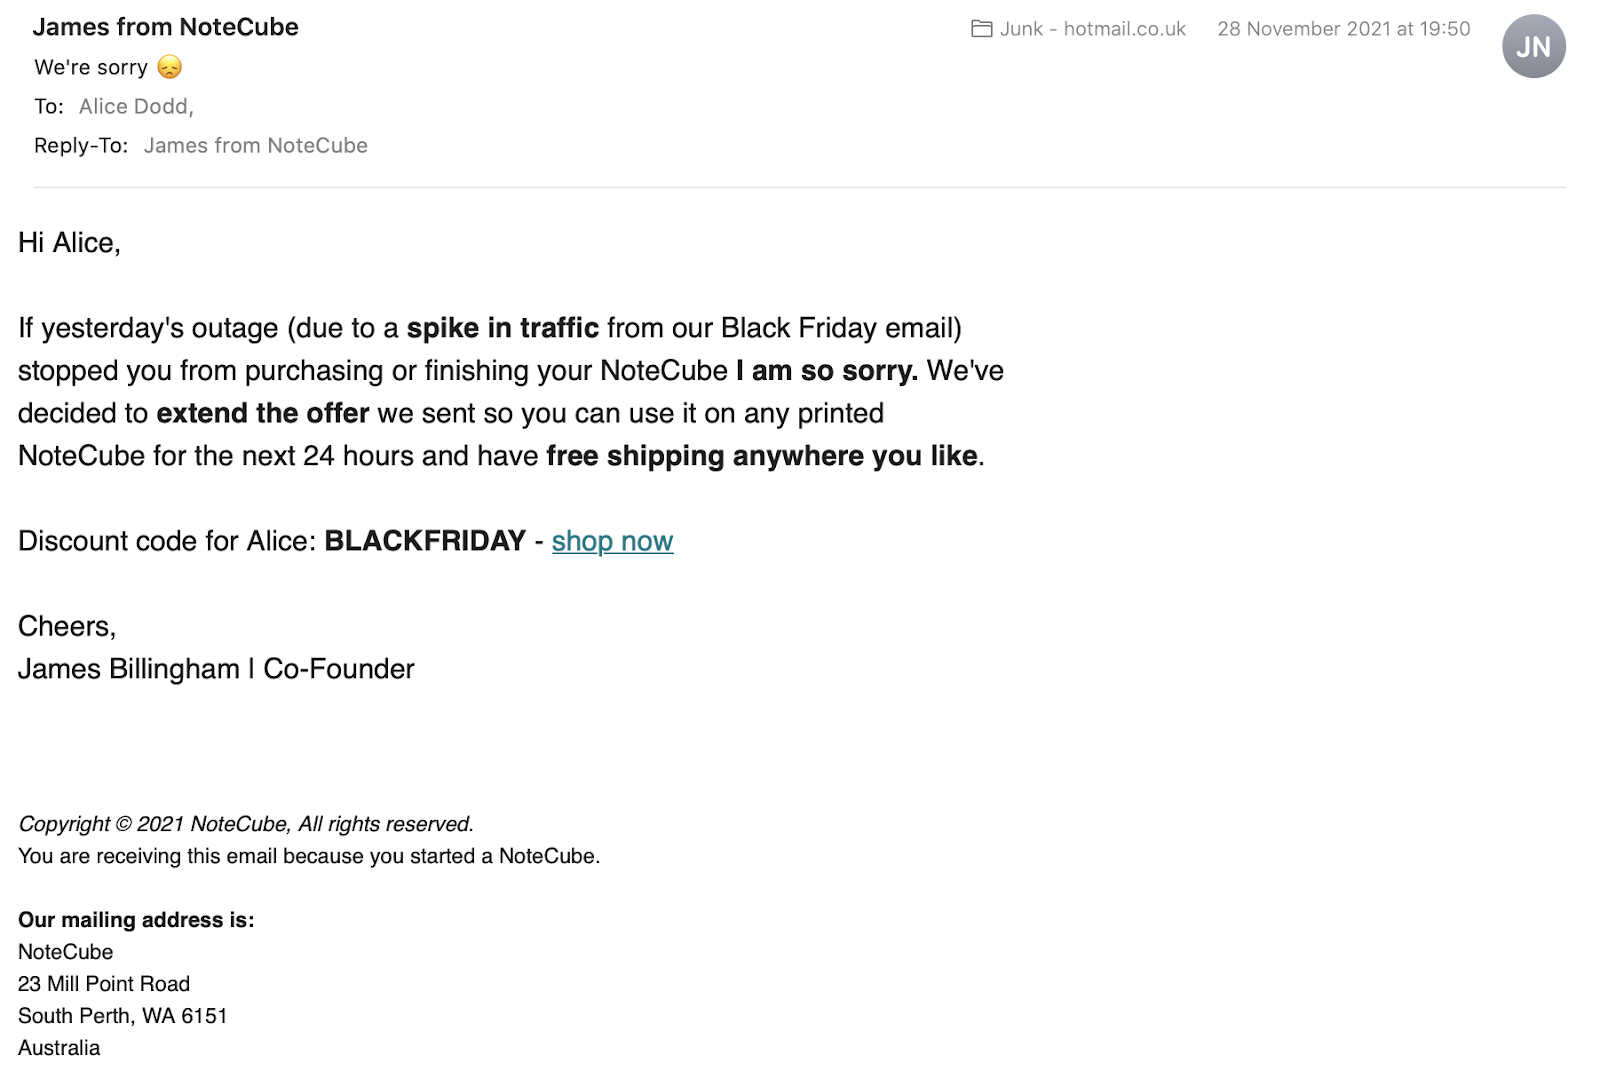Click the Junk - hotmail.co.uk mailbox label
Screen dimensions: 1600x1071
coord(1092,29)
